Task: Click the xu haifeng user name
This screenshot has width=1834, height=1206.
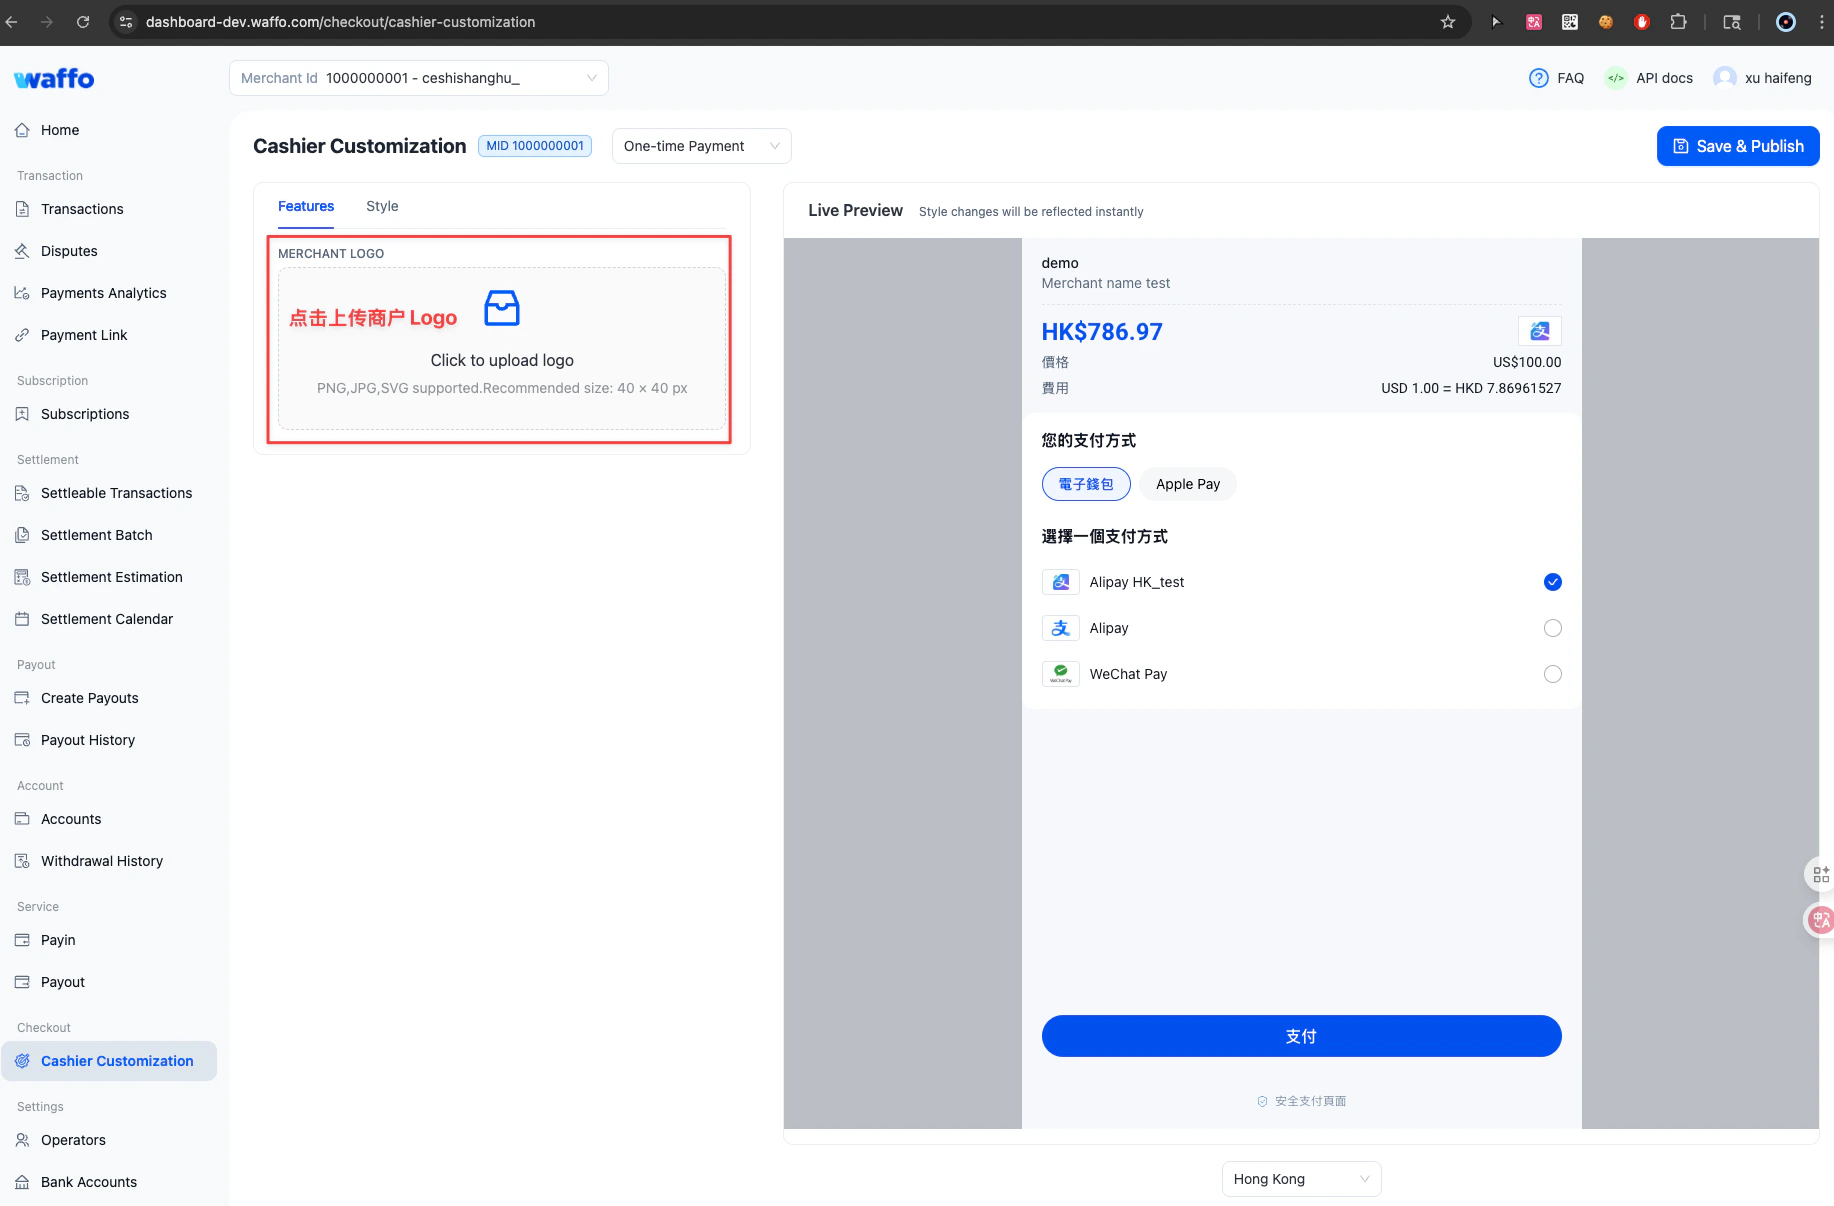Action: (1778, 78)
